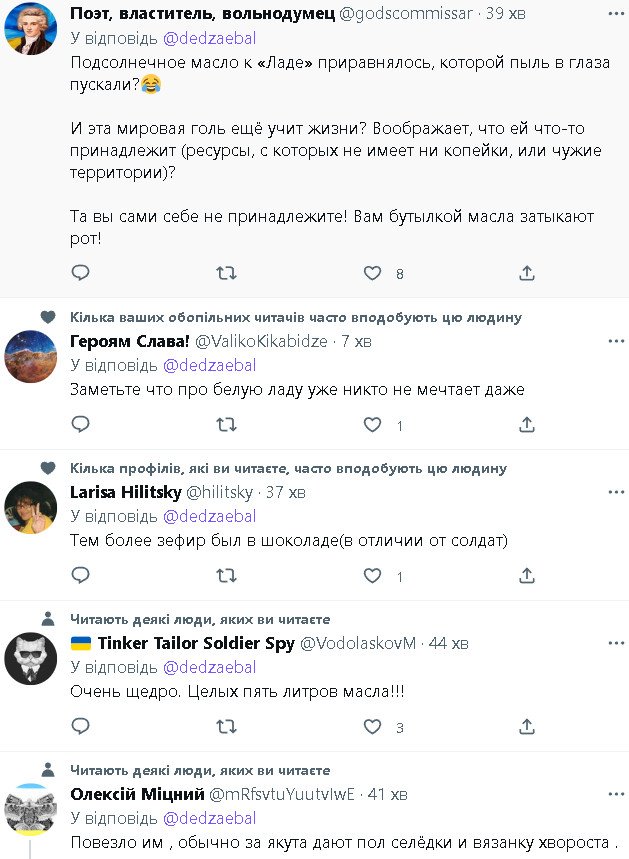Retweet Larisa Hilitsky's tweet
The width and height of the screenshot is (629, 859).
(x=227, y=576)
